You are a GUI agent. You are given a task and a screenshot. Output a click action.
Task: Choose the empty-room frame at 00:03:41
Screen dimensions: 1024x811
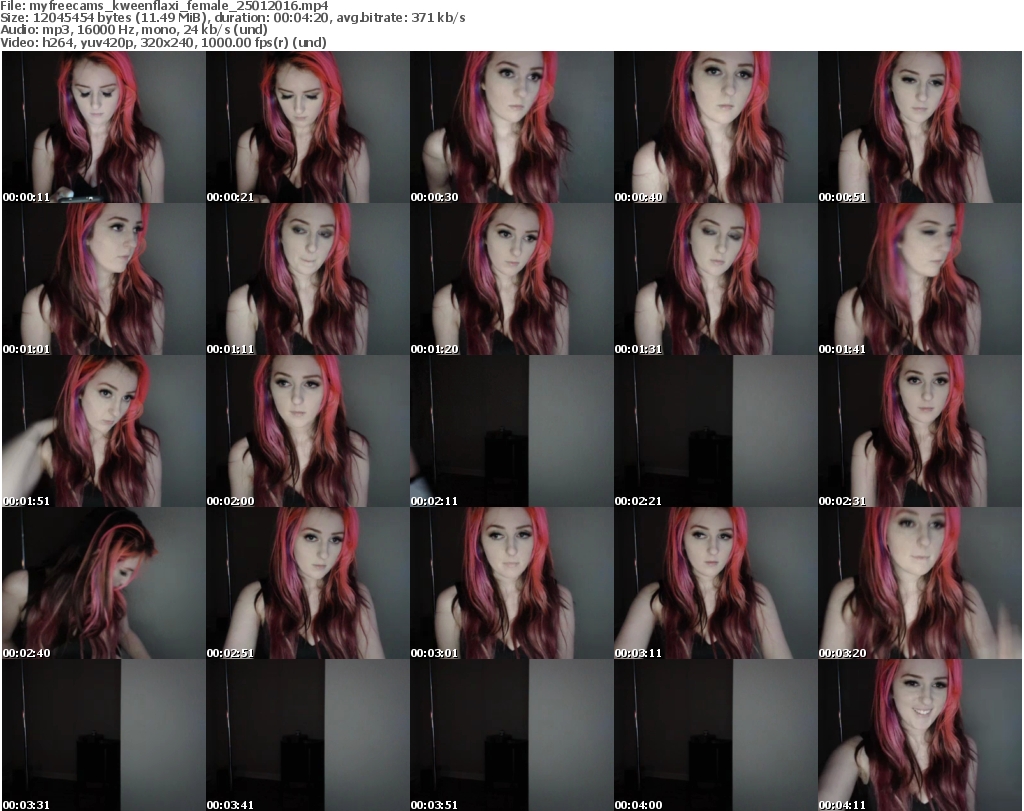308,735
